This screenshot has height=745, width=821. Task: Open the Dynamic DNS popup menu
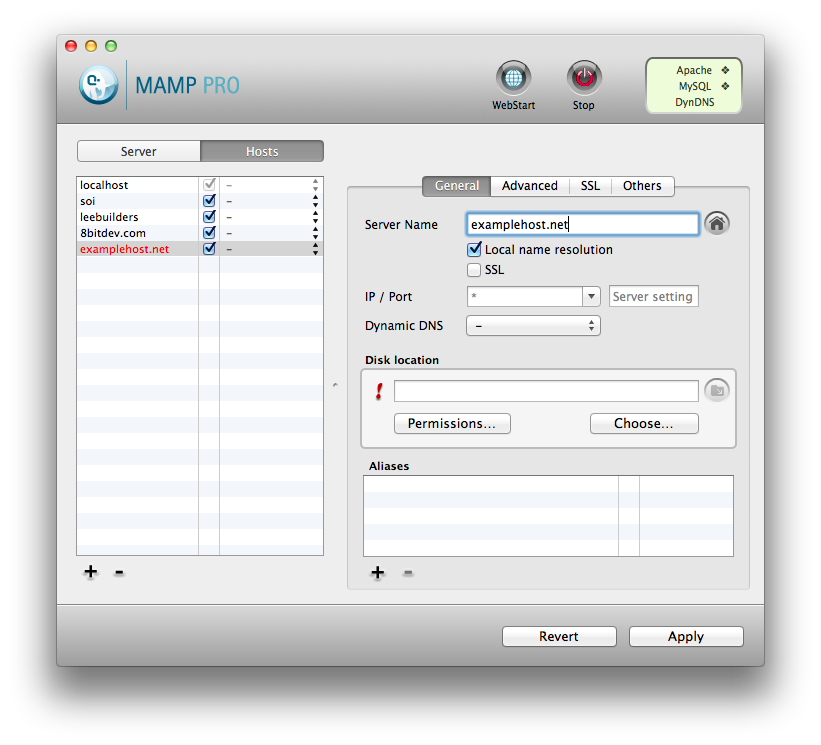pyautogui.click(x=533, y=326)
